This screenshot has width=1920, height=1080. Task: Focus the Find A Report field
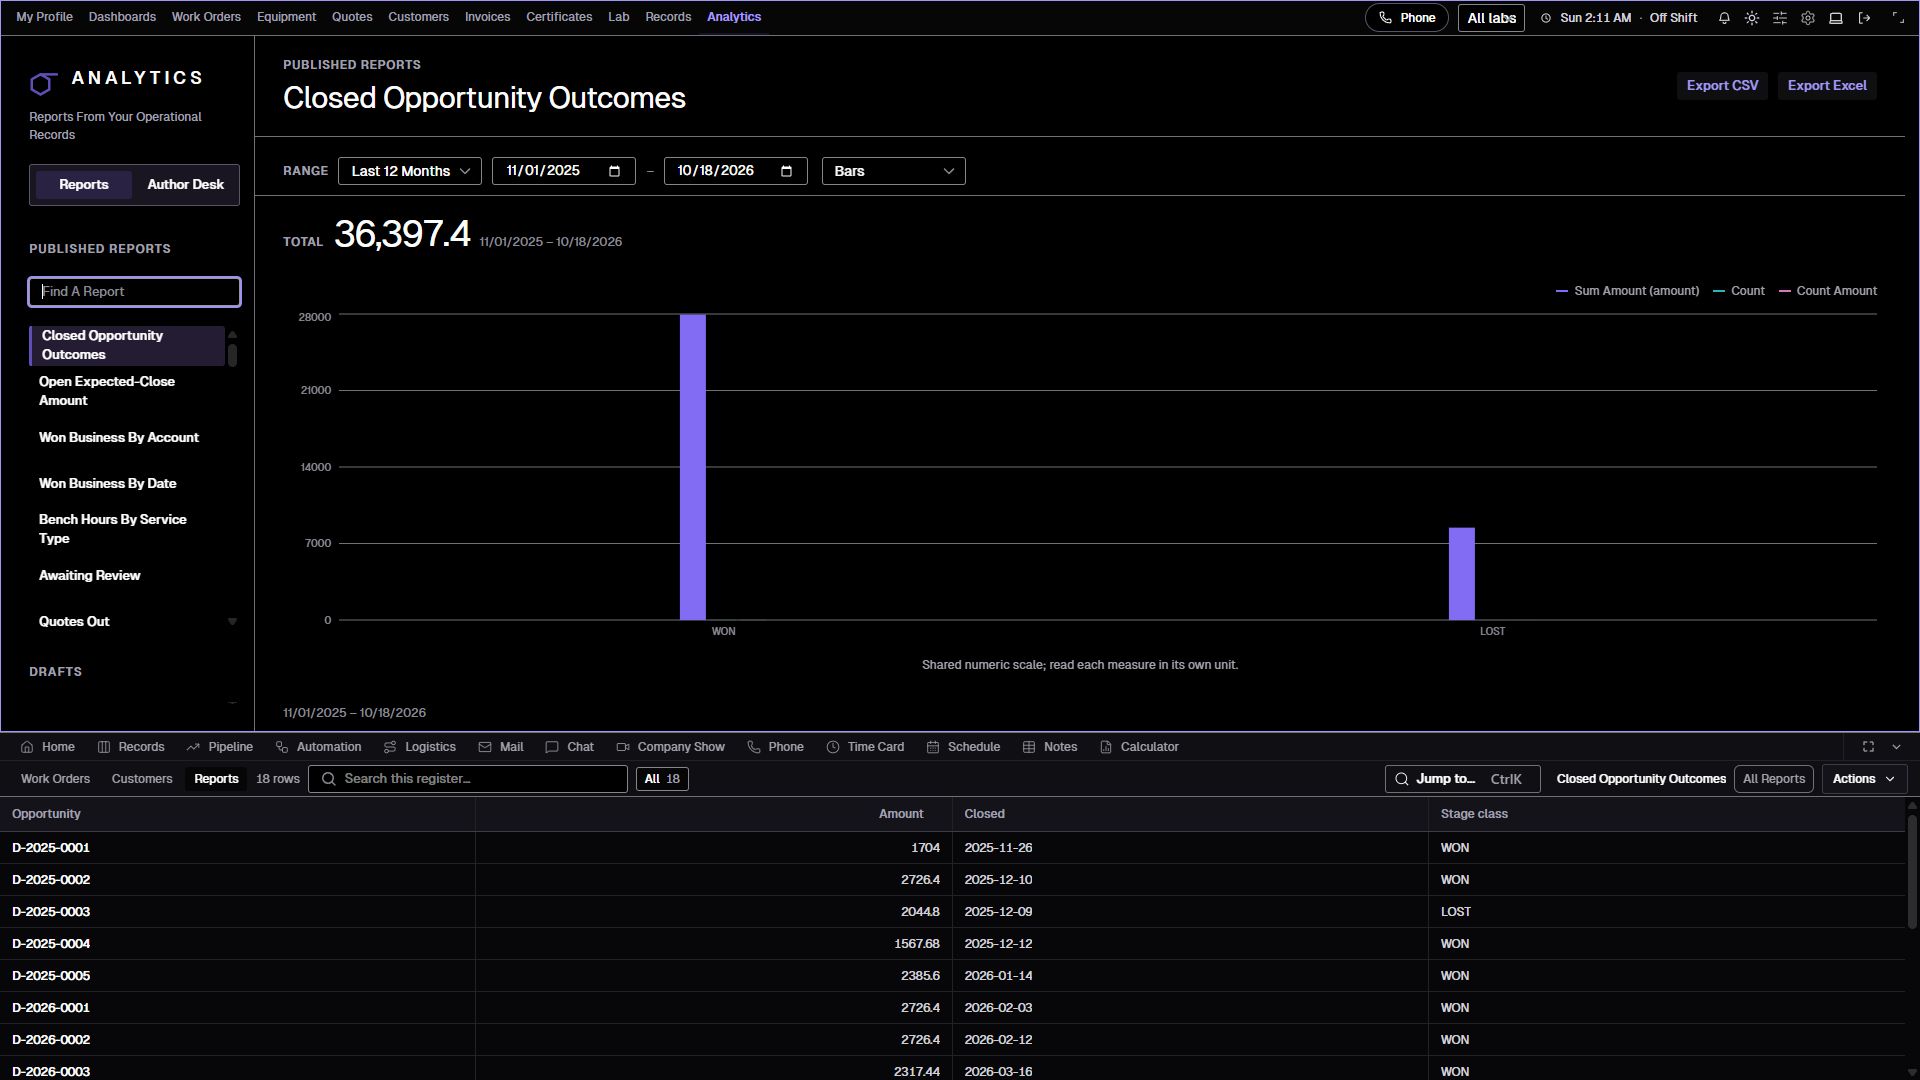pyautogui.click(x=135, y=292)
